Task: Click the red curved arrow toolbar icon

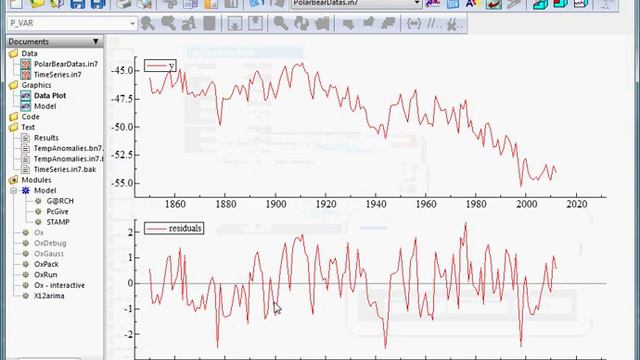Action: [493, 4]
